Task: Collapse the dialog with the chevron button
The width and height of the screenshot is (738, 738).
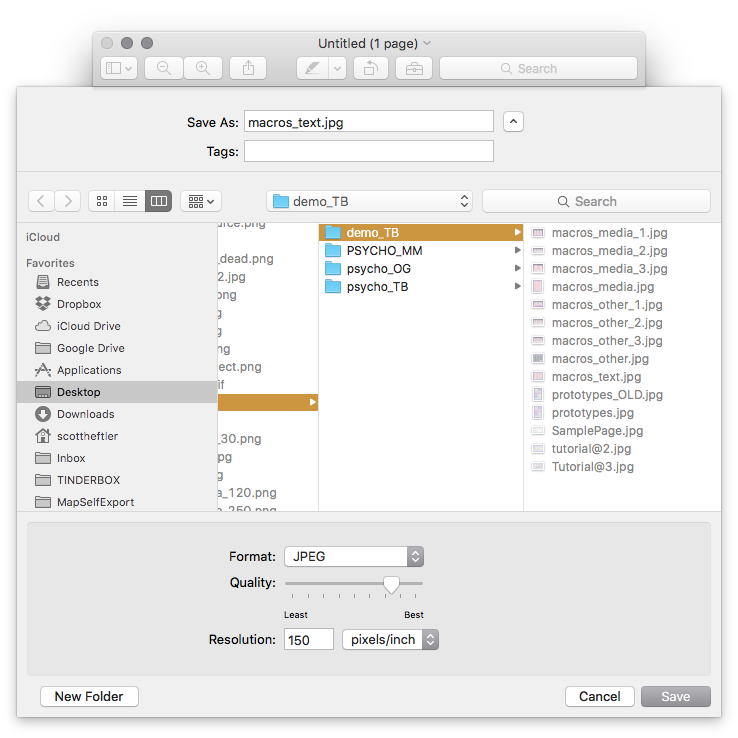Action: coord(513,122)
